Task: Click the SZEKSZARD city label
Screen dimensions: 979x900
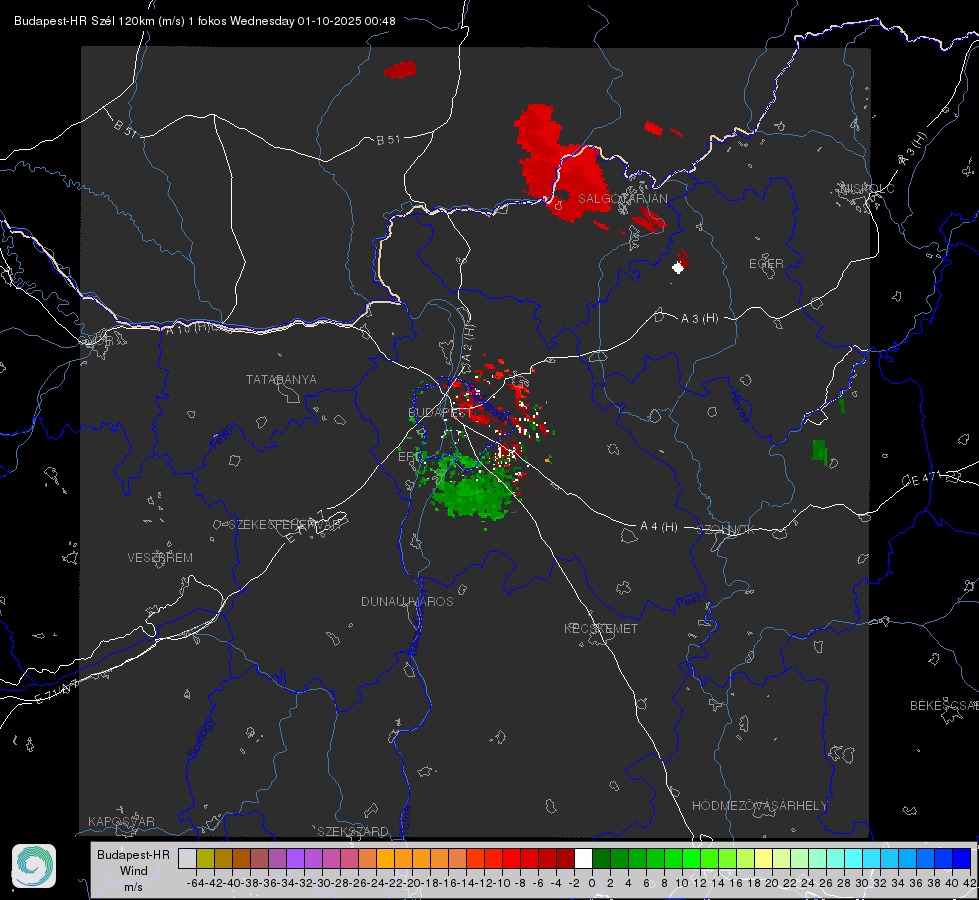Action: pyautogui.click(x=353, y=831)
